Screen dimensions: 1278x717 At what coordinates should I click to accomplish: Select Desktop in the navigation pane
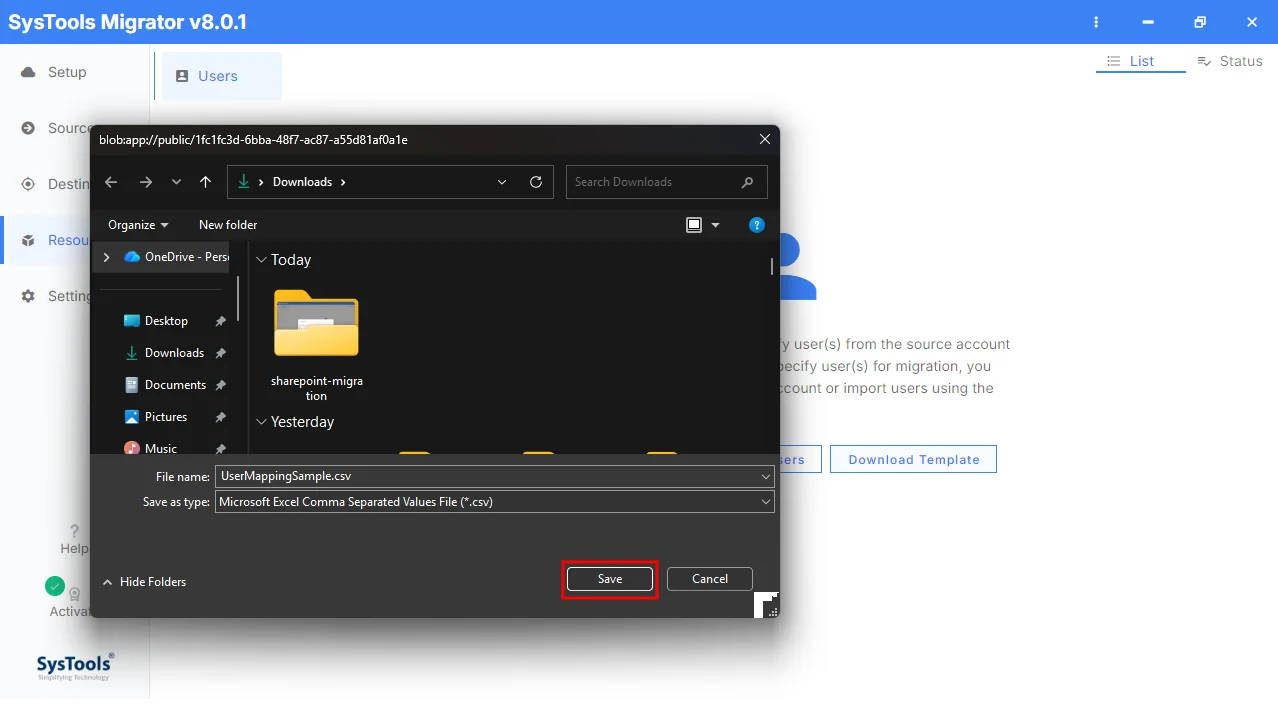point(166,321)
